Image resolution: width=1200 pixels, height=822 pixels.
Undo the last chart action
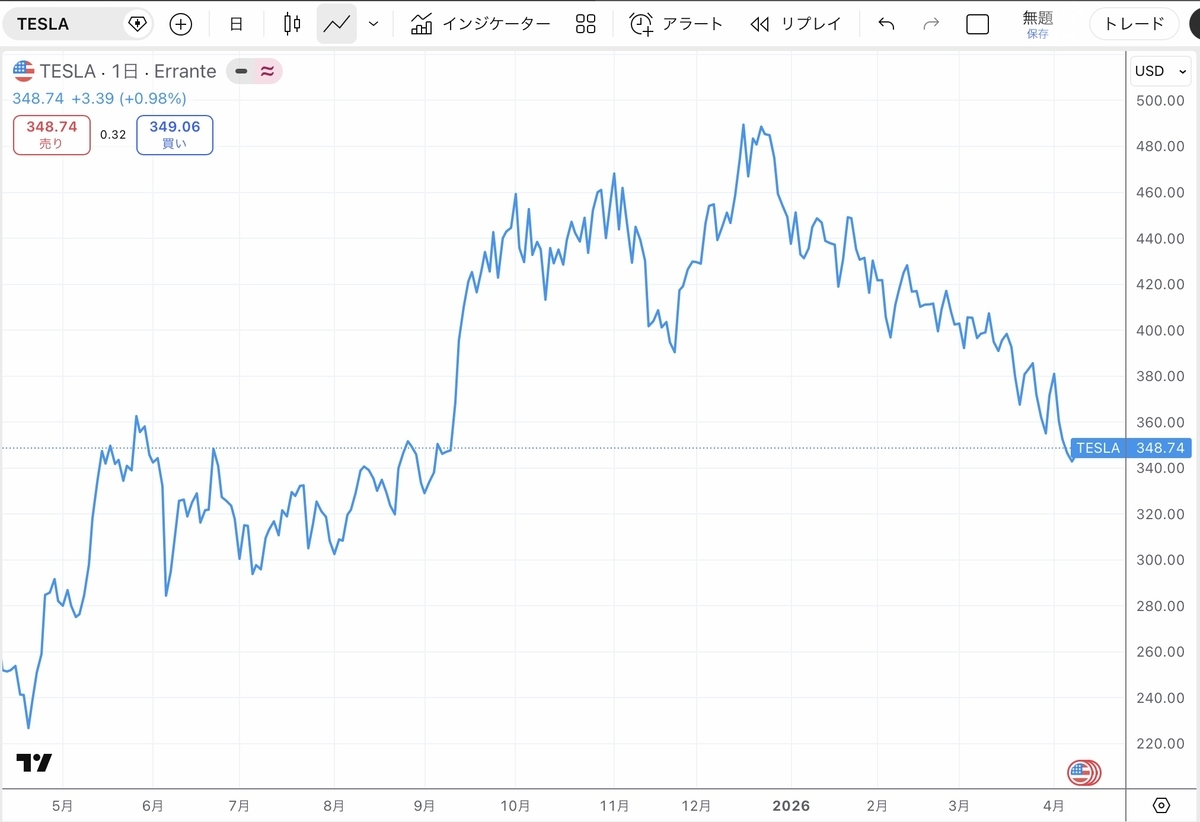click(x=886, y=24)
